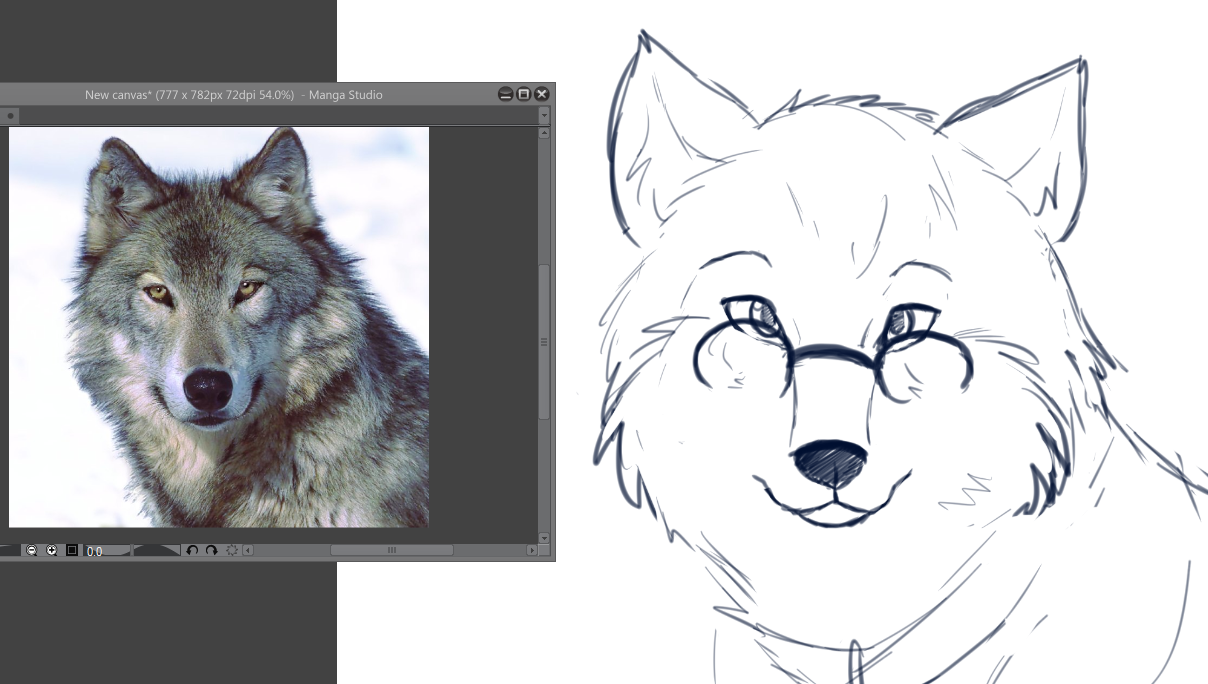Click the rotation angle value 0.0

point(94,551)
